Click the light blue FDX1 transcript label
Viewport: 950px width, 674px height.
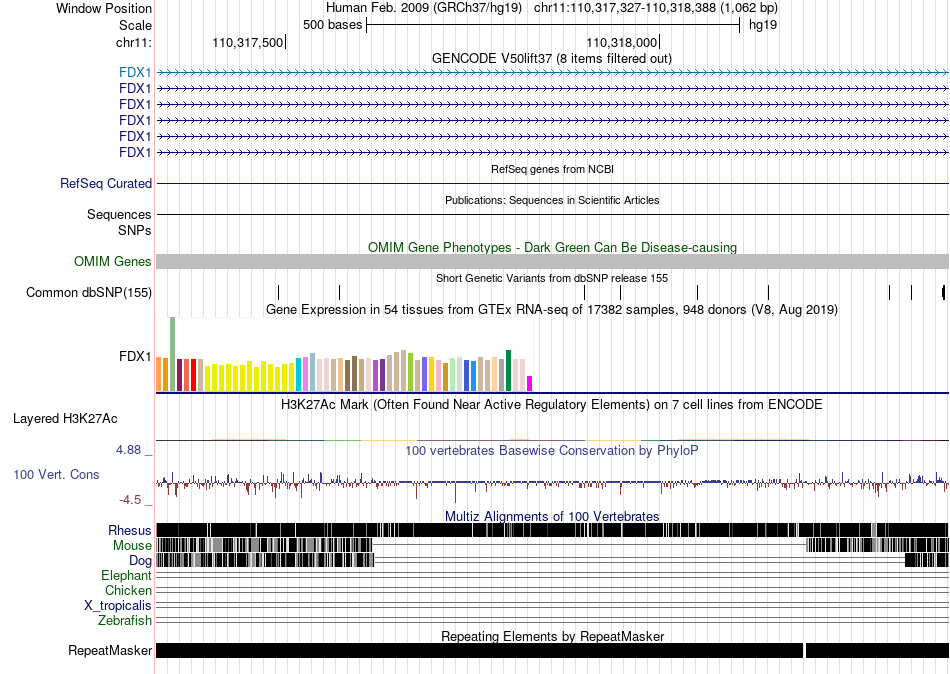135,73
